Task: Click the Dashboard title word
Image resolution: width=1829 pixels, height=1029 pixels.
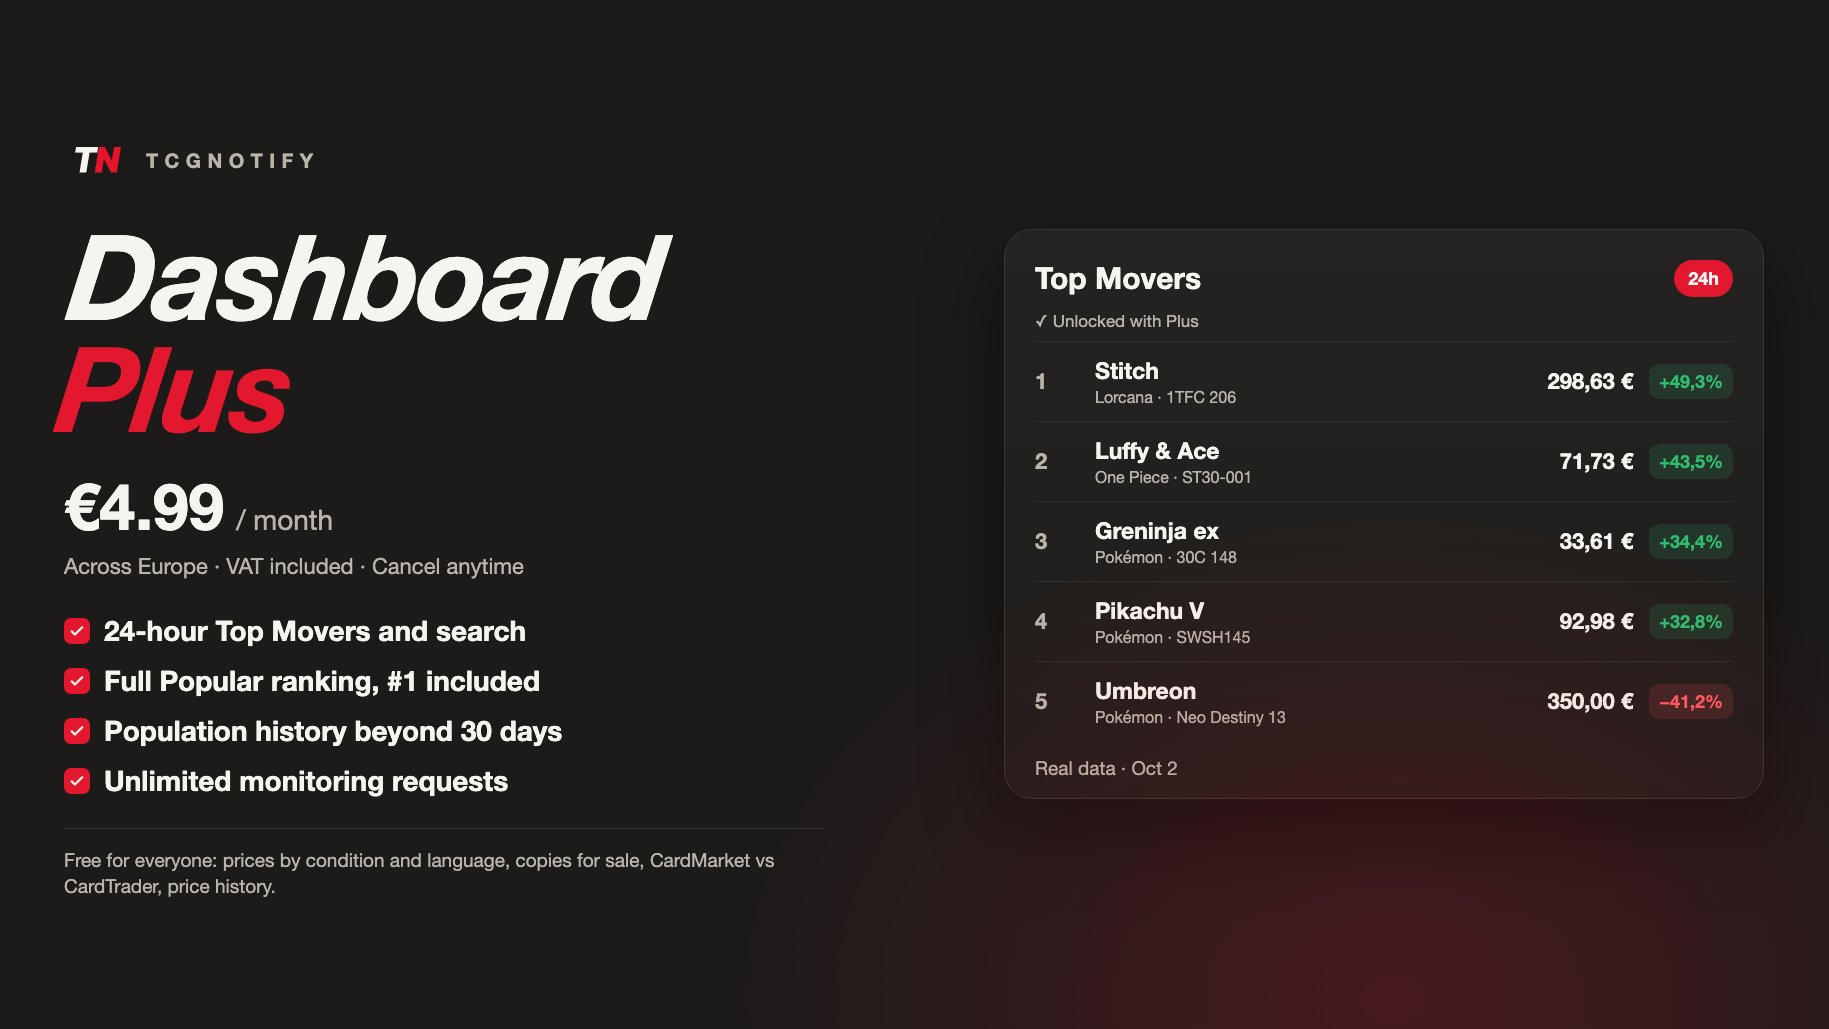Action: pos(367,279)
